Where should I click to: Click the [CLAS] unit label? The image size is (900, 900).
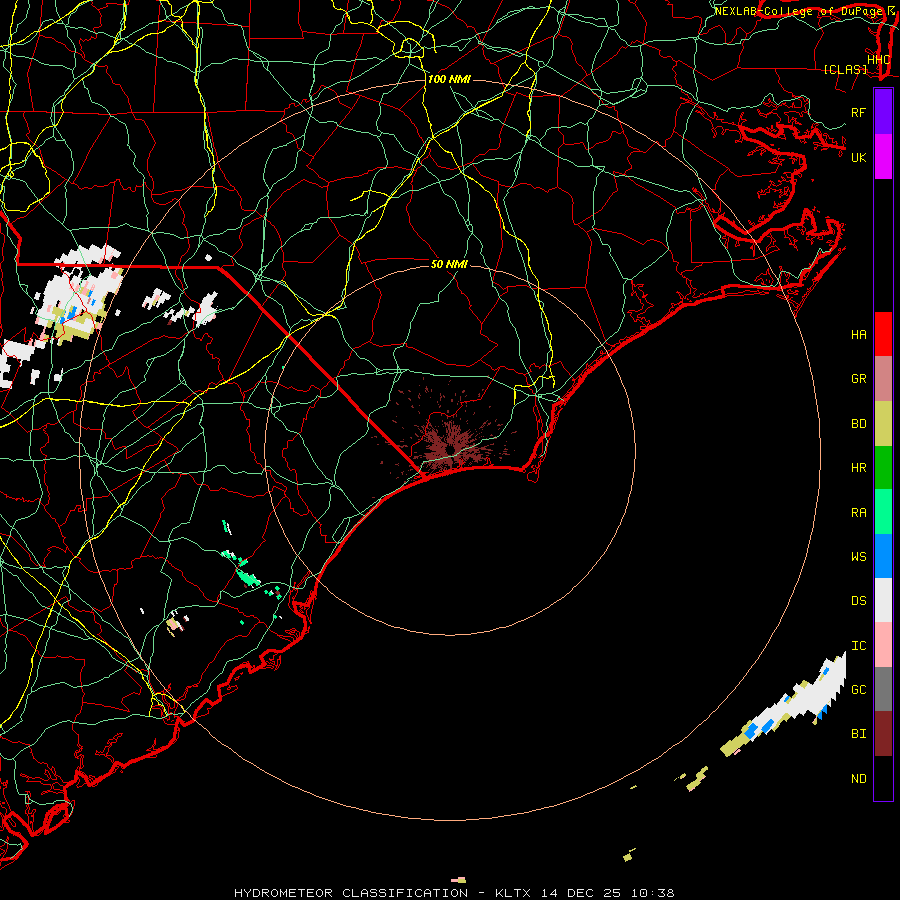(845, 70)
